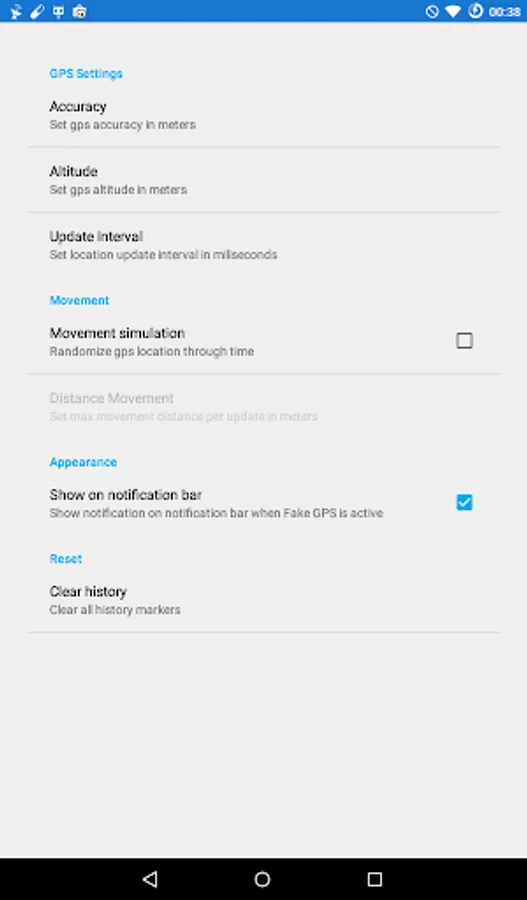Tap the 'Clear all history markers' description
The height and width of the screenshot is (900, 527).
click(x=115, y=610)
